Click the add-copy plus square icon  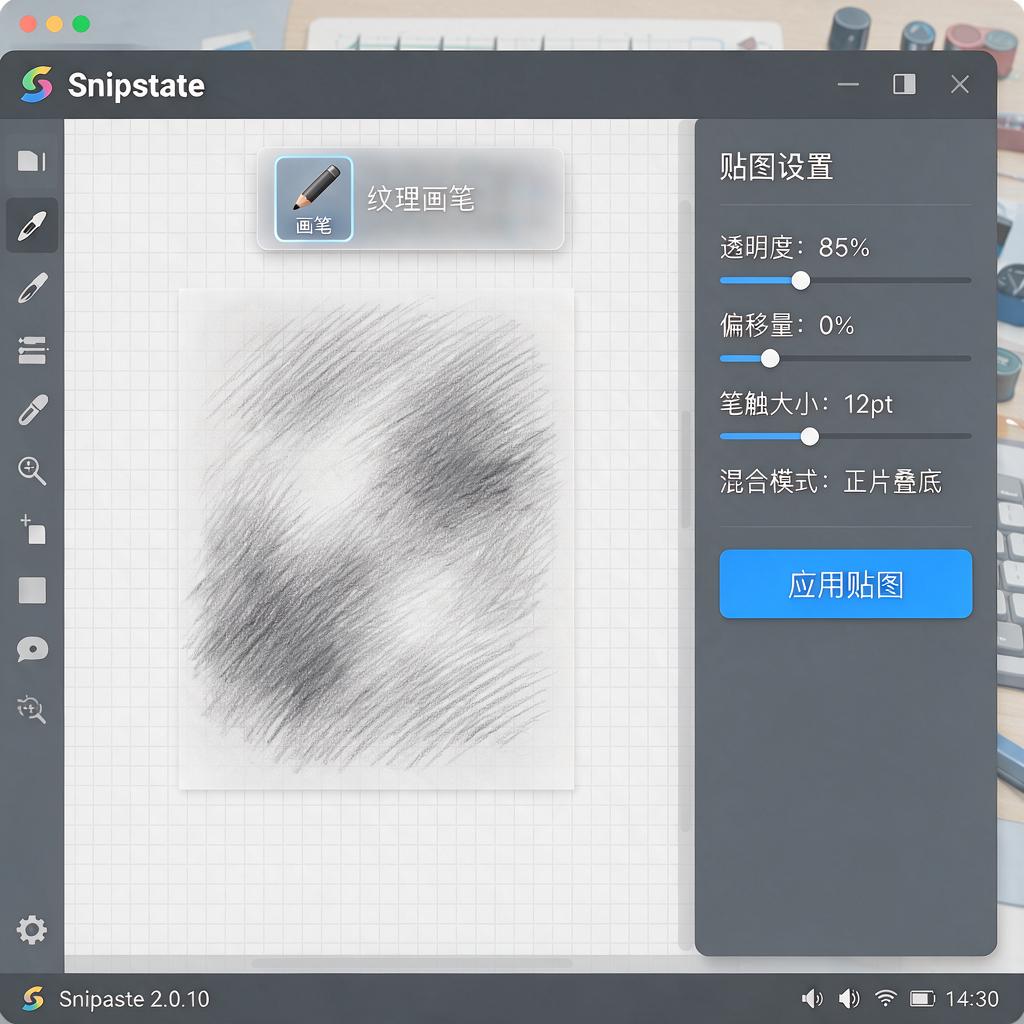click(x=32, y=529)
